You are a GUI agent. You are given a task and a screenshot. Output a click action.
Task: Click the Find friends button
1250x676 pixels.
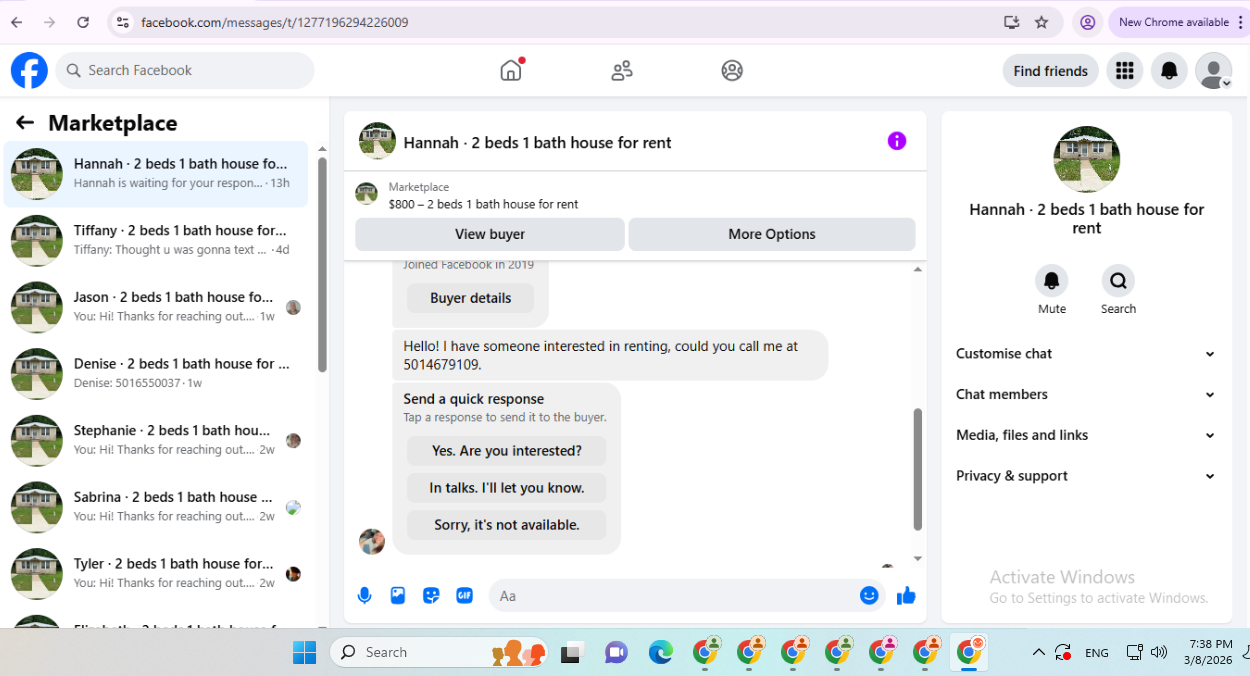[1050, 71]
